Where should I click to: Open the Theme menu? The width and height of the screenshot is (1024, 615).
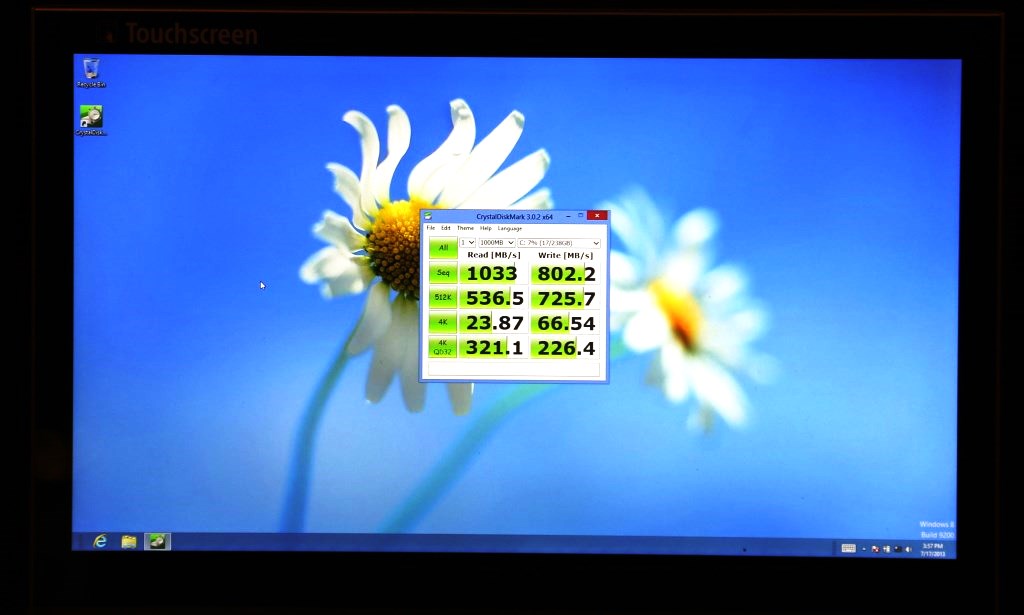tap(465, 228)
